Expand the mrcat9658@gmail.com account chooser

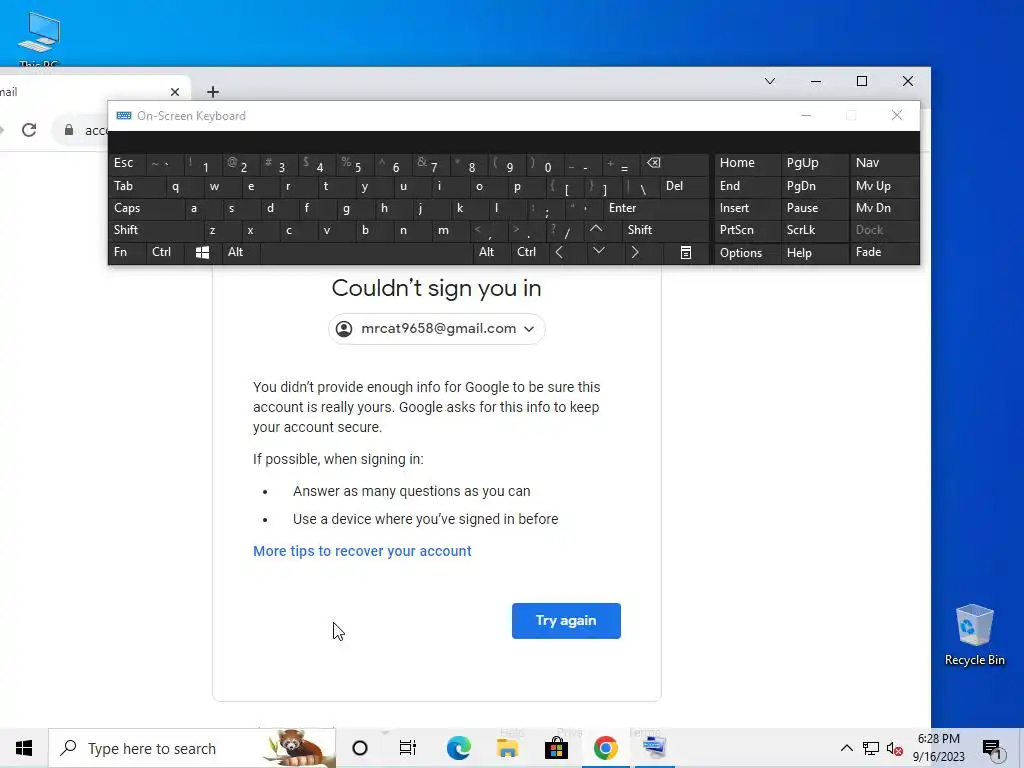pos(436,328)
